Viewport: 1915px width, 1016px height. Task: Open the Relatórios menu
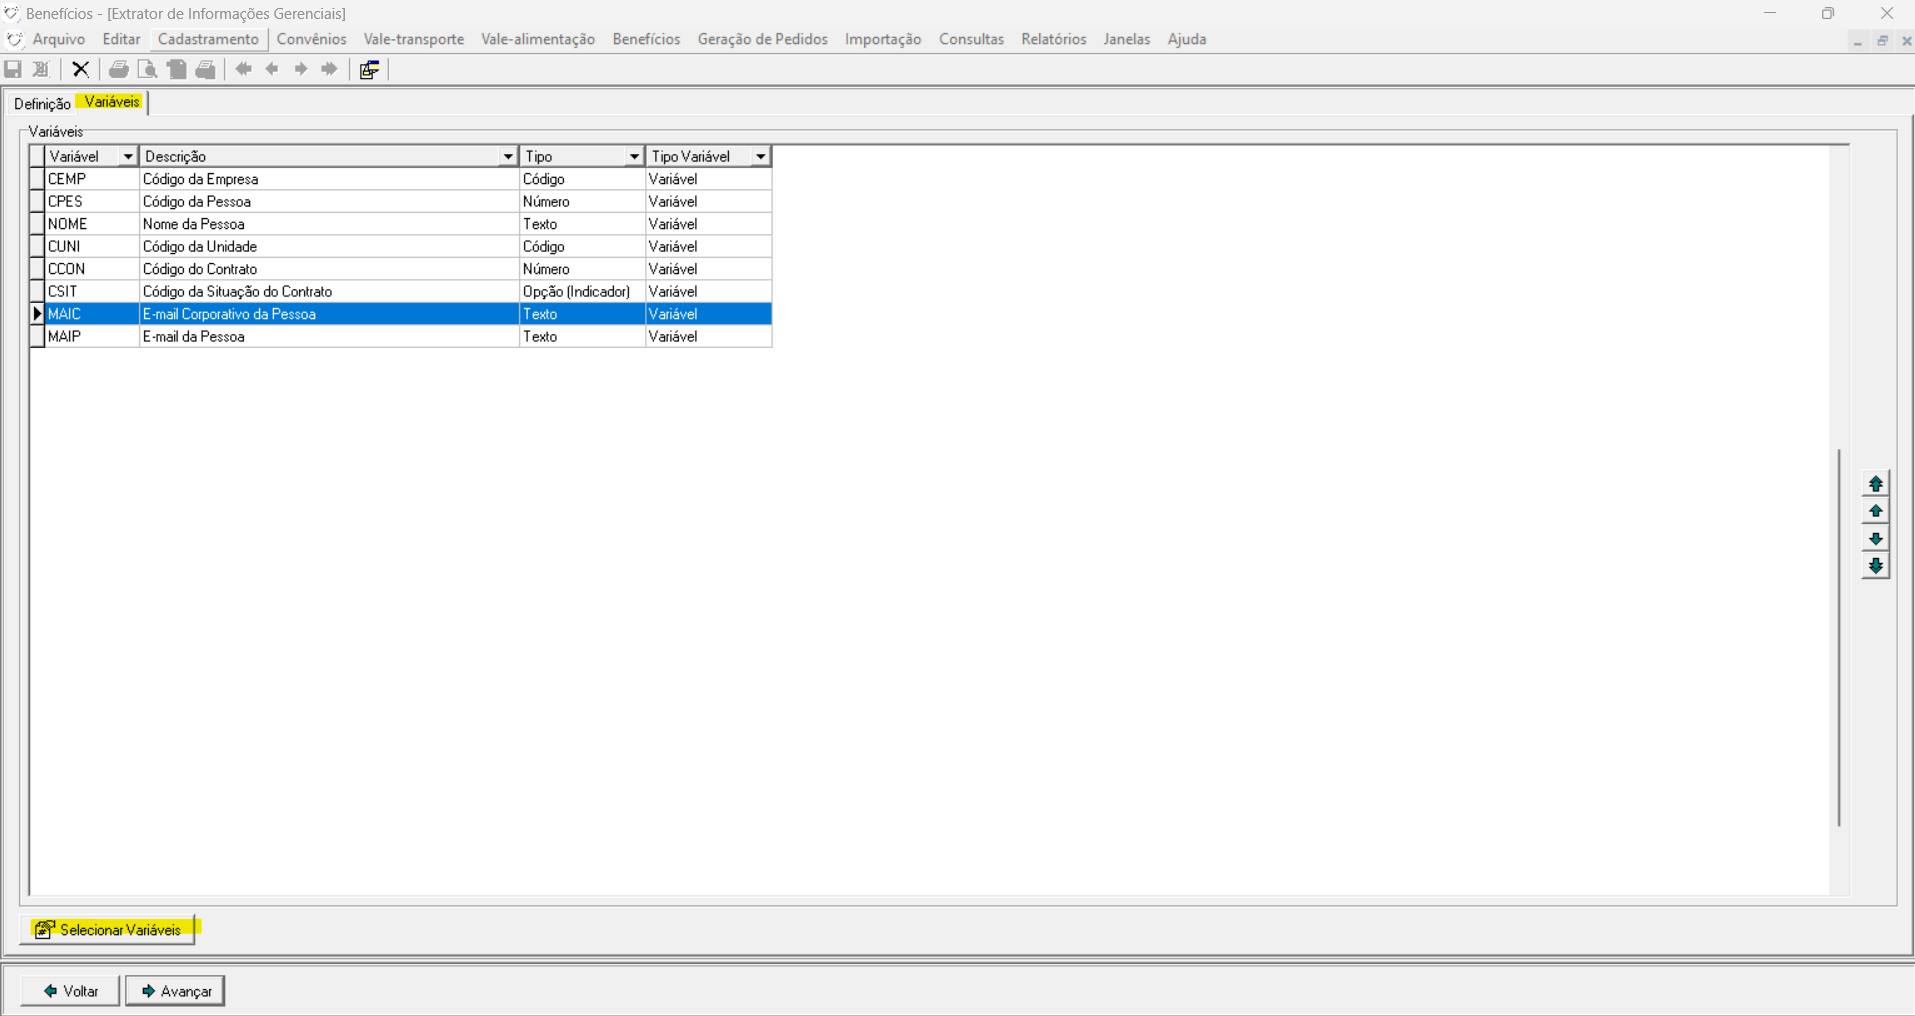pyautogui.click(x=1054, y=39)
